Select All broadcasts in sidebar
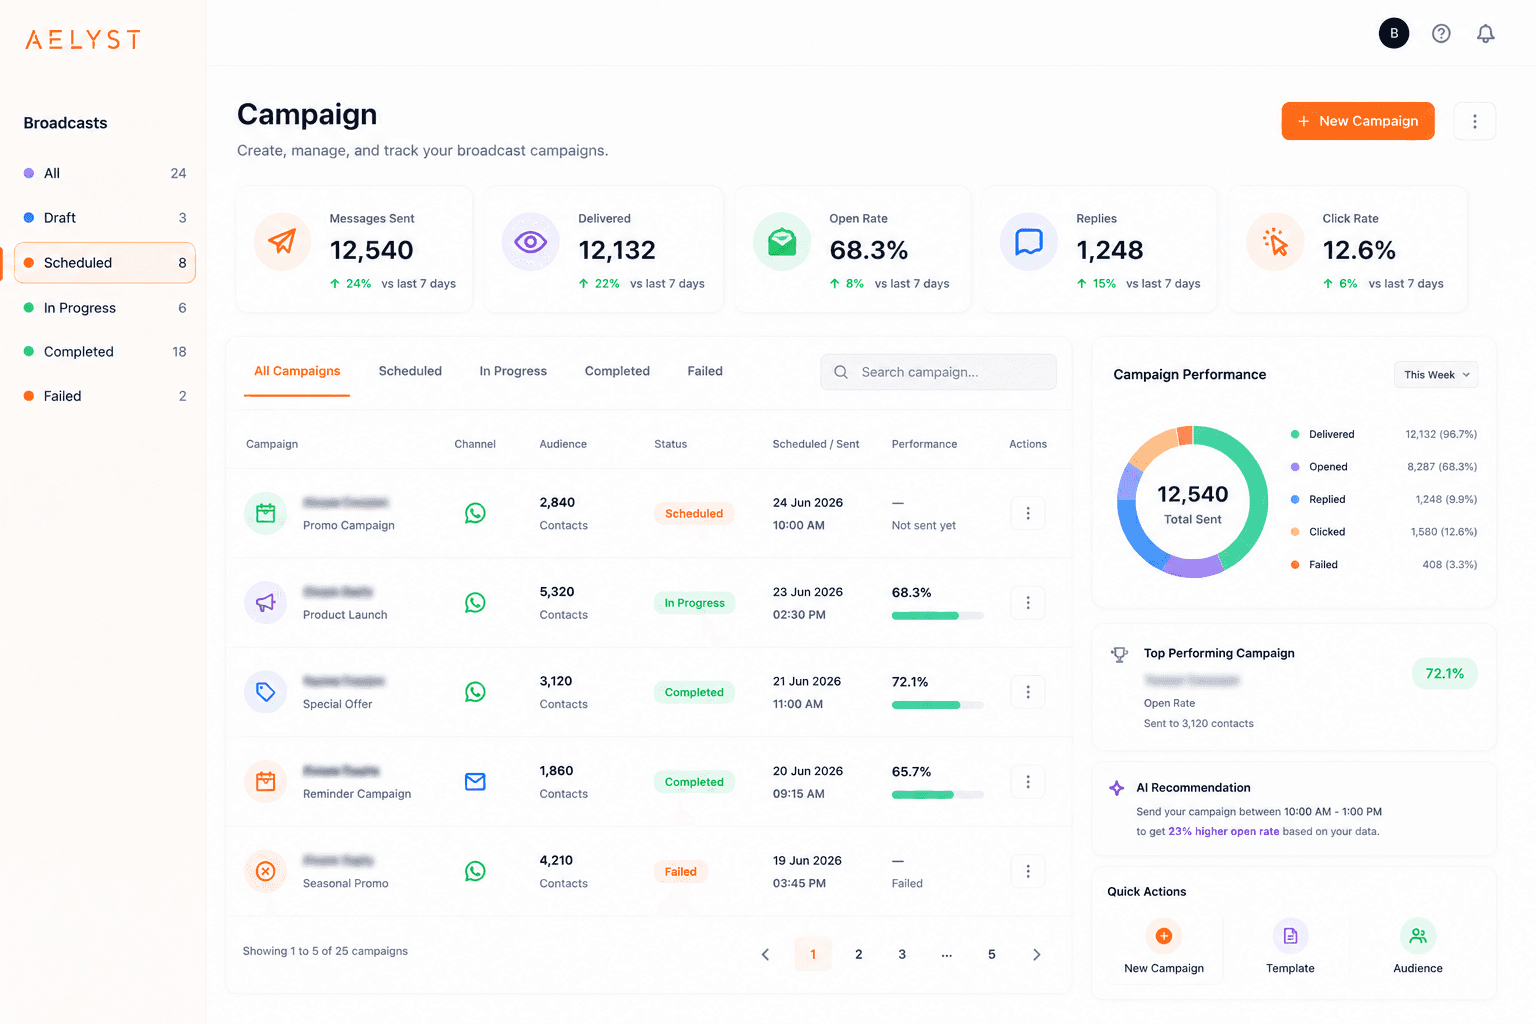This screenshot has height=1024, width=1536. [105, 173]
